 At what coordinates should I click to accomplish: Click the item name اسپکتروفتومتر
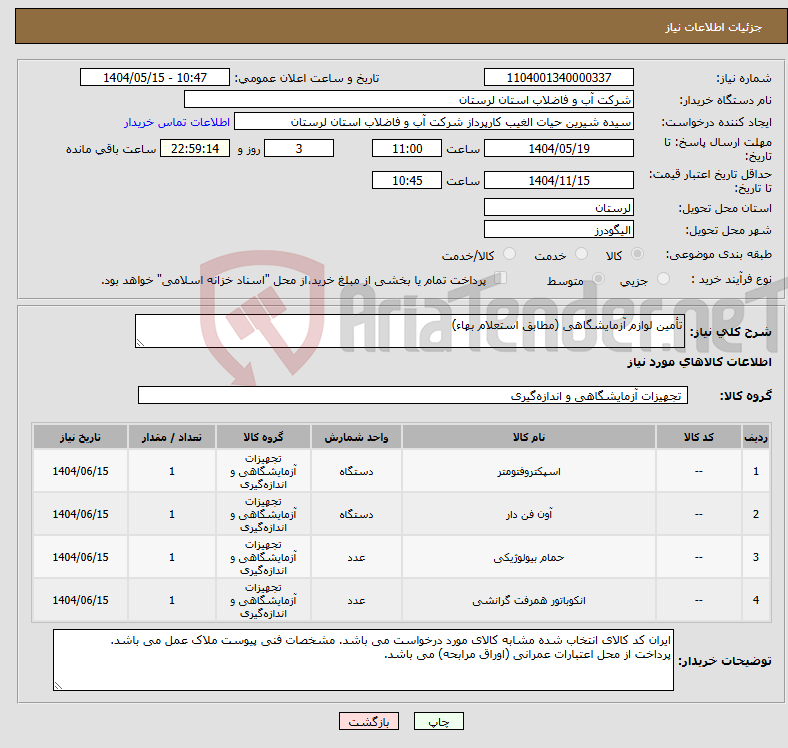click(x=529, y=472)
